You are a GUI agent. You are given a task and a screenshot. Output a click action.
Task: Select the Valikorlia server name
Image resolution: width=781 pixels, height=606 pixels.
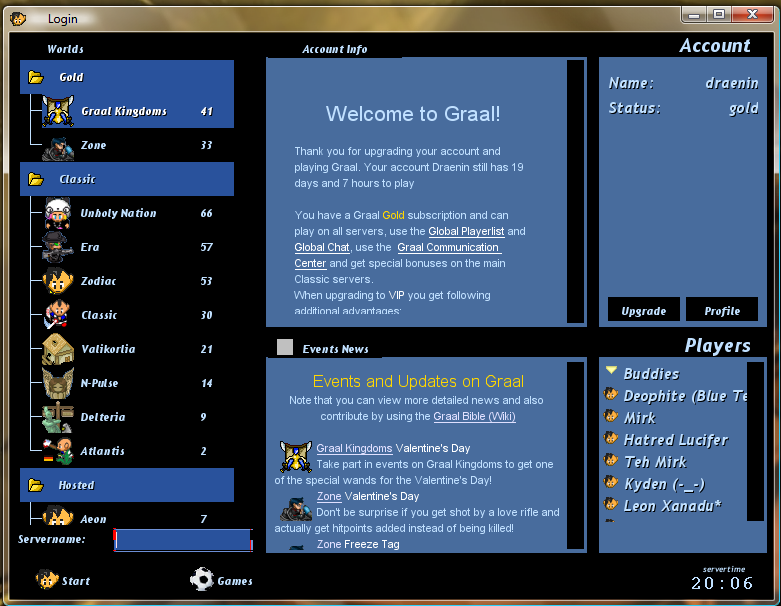(108, 349)
